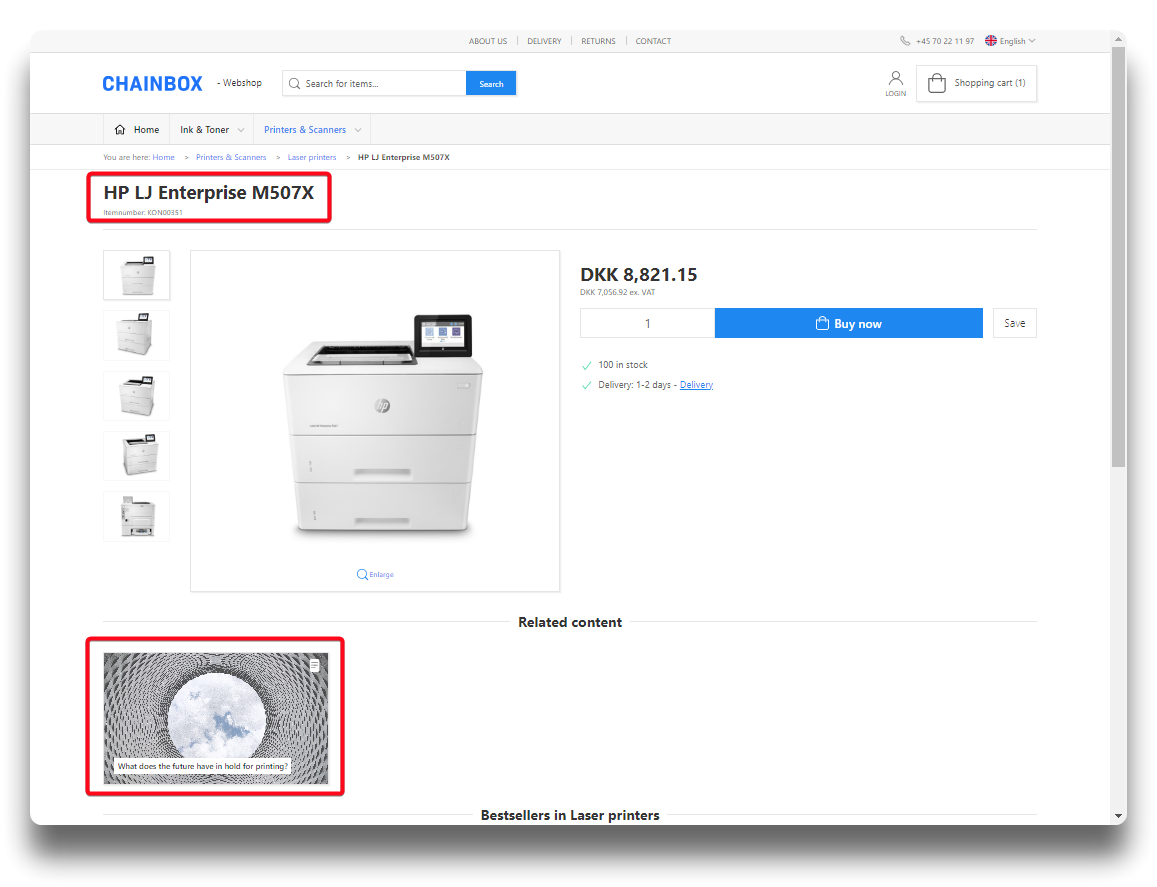Click the Laser printers breadcrumb link
The height and width of the screenshot is (887, 1157).
(311, 157)
